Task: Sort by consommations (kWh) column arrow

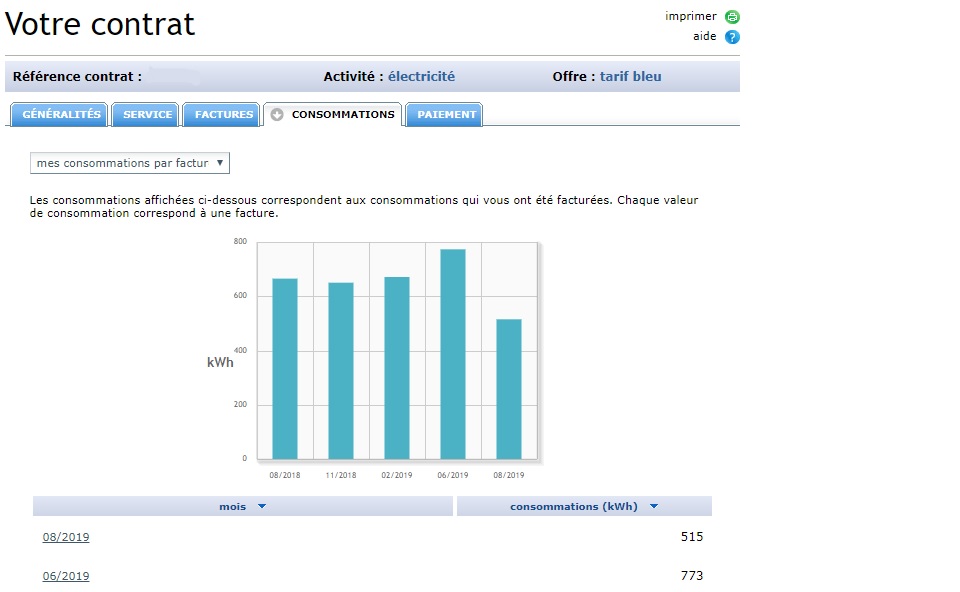Action: click(654, 507)
